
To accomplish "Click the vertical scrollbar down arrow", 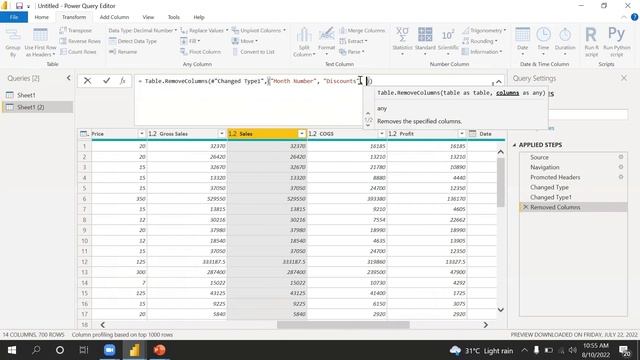I will (x=500, y=310).
